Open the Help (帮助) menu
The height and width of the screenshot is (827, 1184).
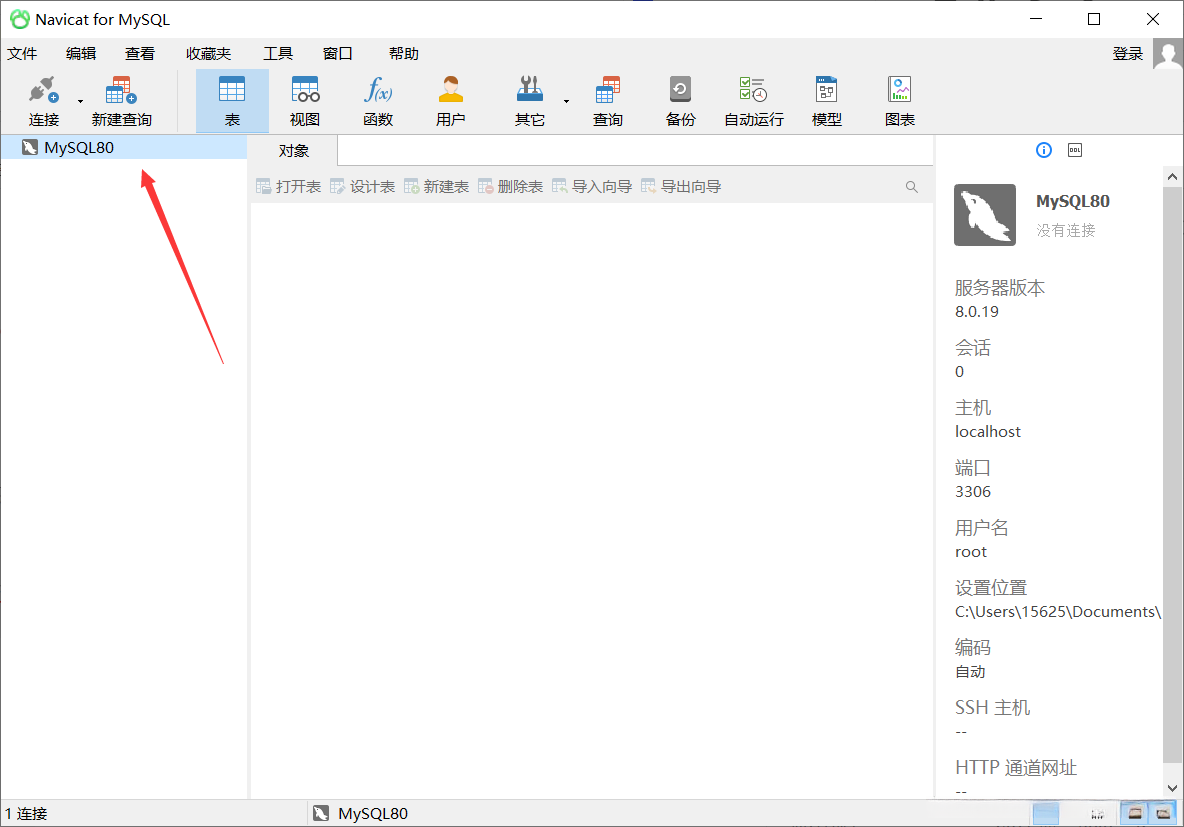[x=403, y=54]
